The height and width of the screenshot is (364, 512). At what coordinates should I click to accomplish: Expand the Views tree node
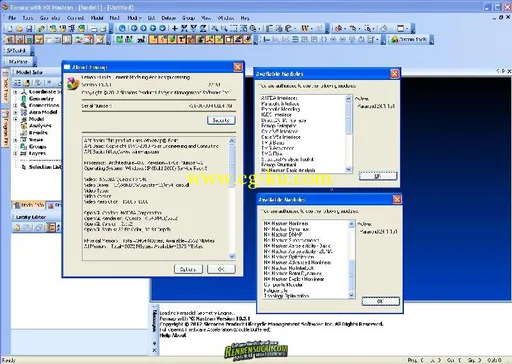click(15, 140)
